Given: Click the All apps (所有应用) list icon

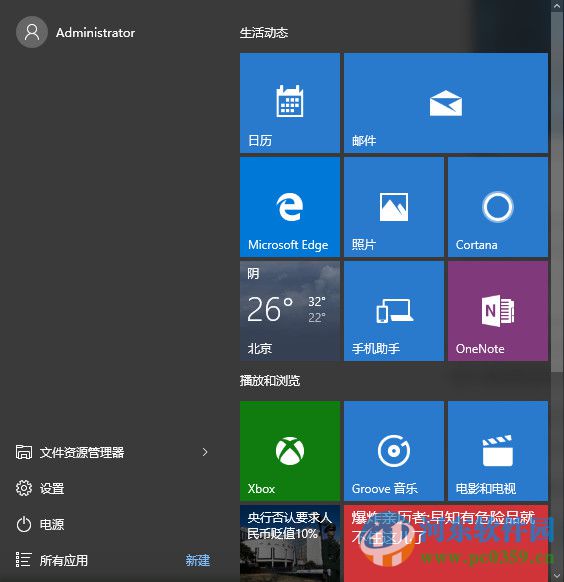Looking at the screenshot, I should click(23, 560).
